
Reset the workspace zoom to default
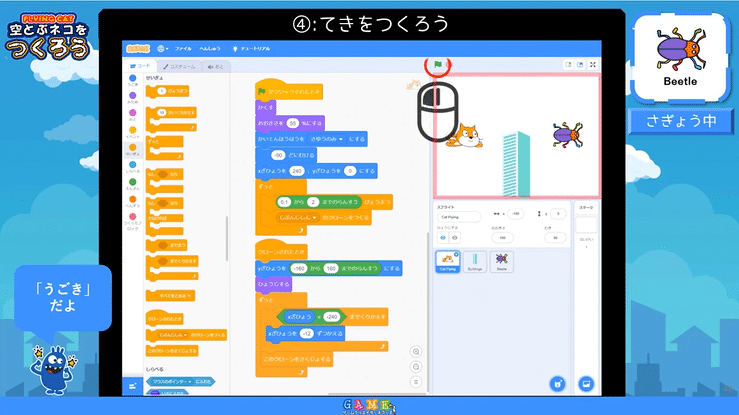[416, 382]
